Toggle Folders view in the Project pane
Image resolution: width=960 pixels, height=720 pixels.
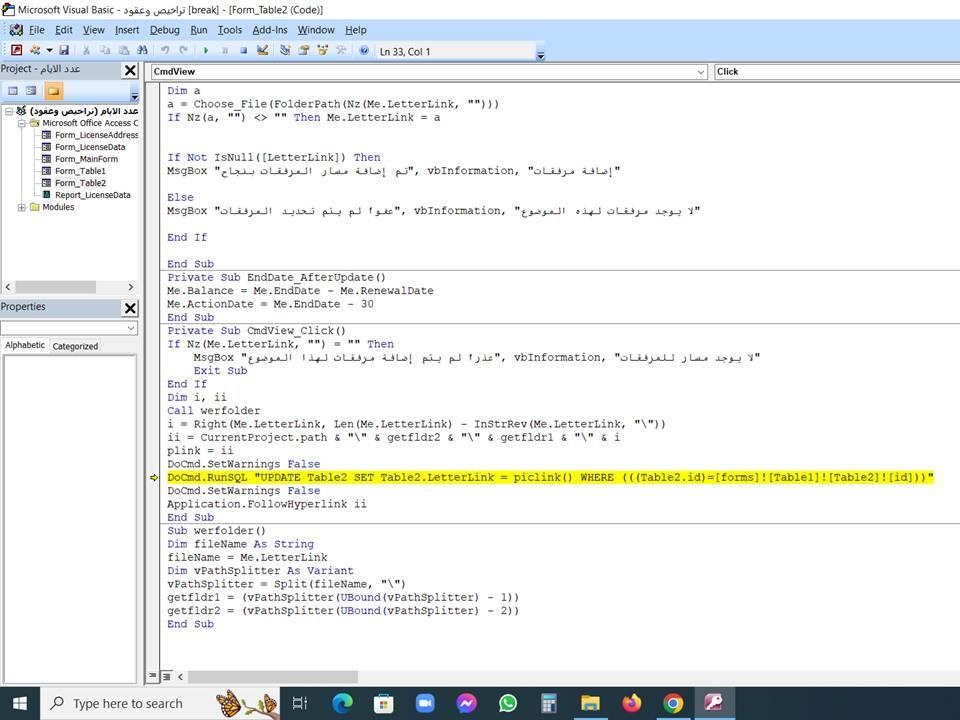[54, 91]
